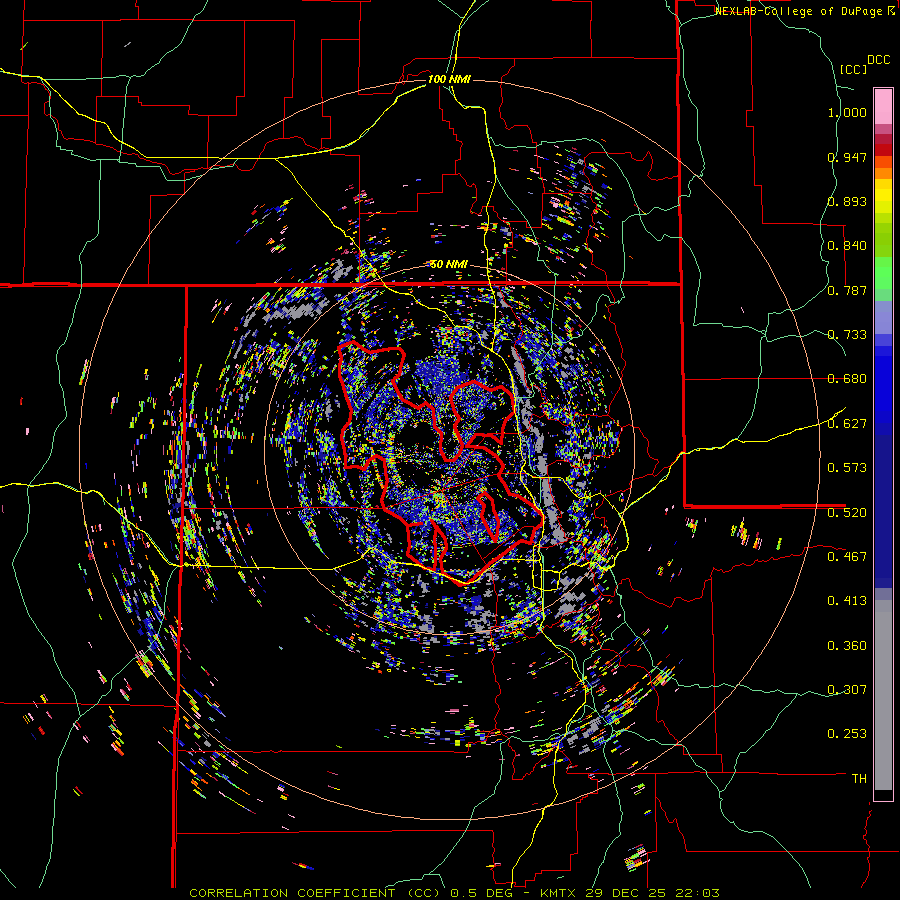
Task: Click the [CC] legend unit label
Action: coord(853,69)
